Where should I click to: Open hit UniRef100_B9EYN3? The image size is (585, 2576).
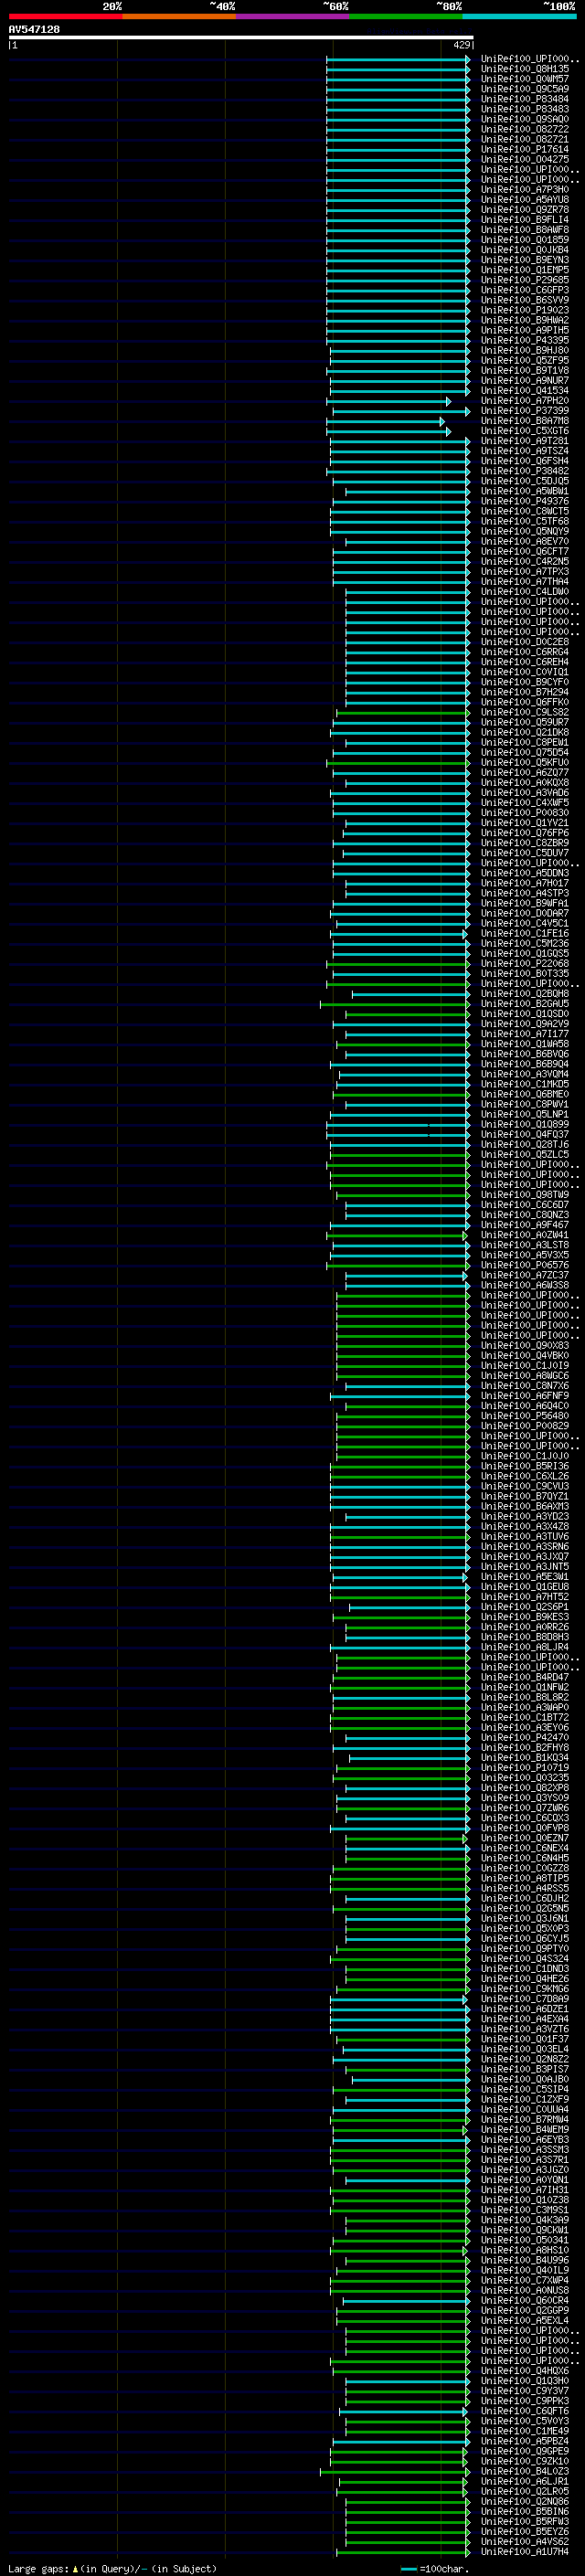tap(525, 260)
